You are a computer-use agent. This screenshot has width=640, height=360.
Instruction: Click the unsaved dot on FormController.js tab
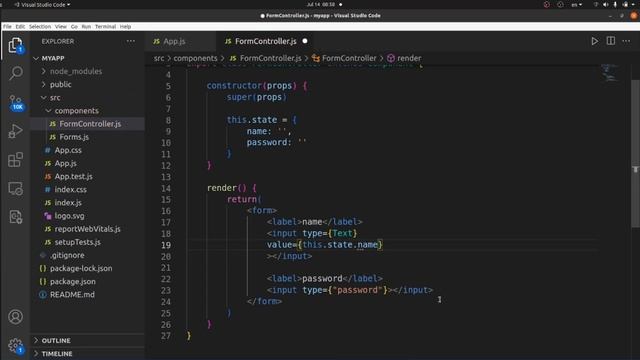pyautogui.click(x=305, y=41)
